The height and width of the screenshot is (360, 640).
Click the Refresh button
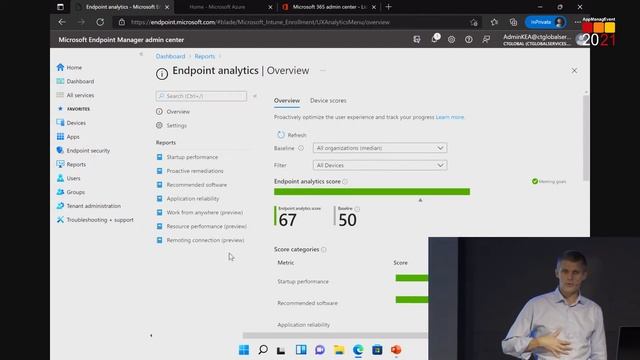(x=292, y=135)
